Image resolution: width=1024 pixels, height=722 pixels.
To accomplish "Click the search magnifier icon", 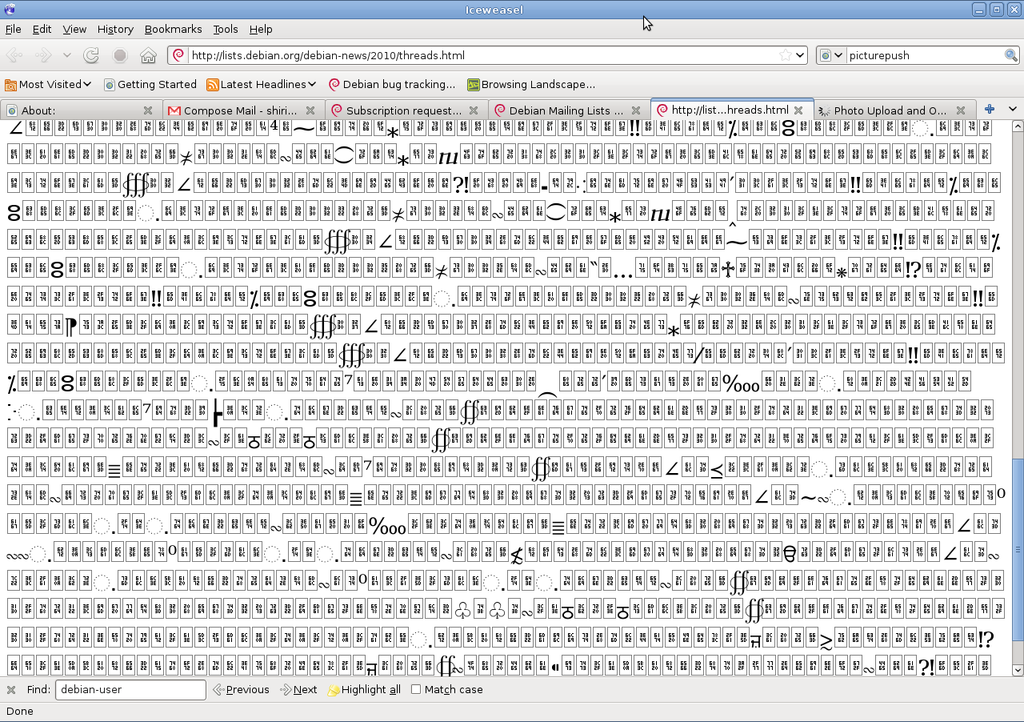I will (x=1010, y=55).
